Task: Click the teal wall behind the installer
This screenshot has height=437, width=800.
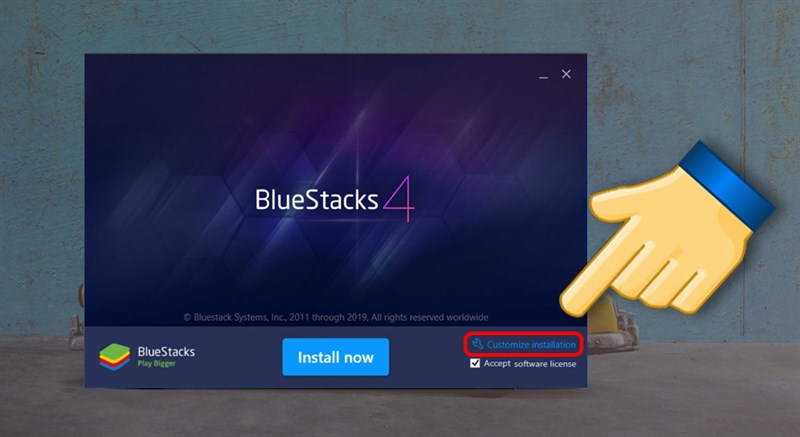Action: click(x=41, y=153)
